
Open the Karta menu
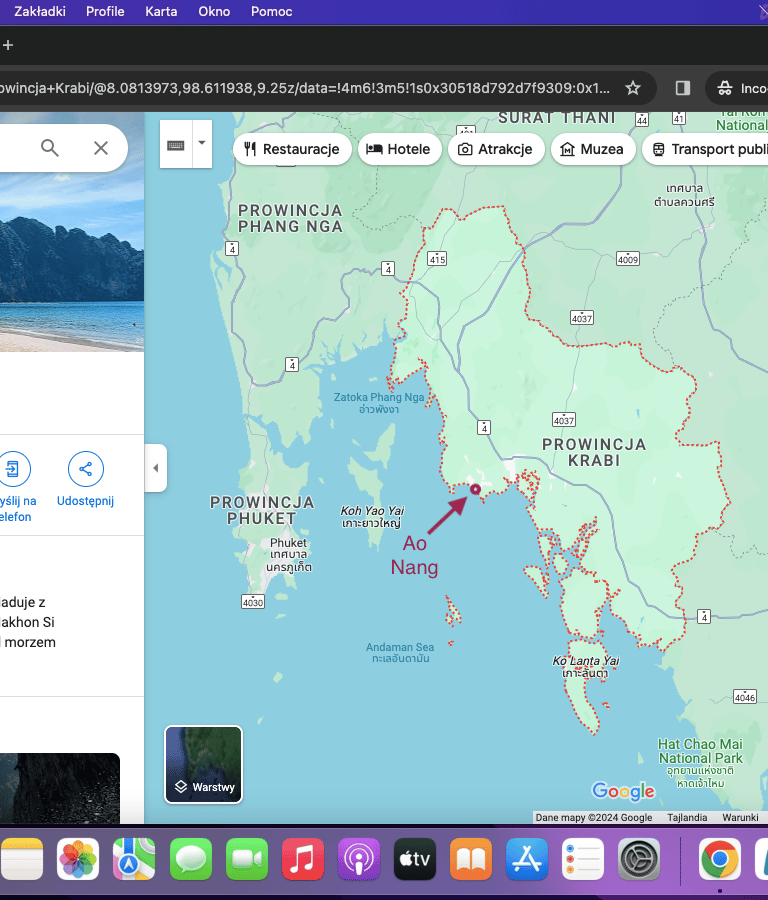point(161,11)
